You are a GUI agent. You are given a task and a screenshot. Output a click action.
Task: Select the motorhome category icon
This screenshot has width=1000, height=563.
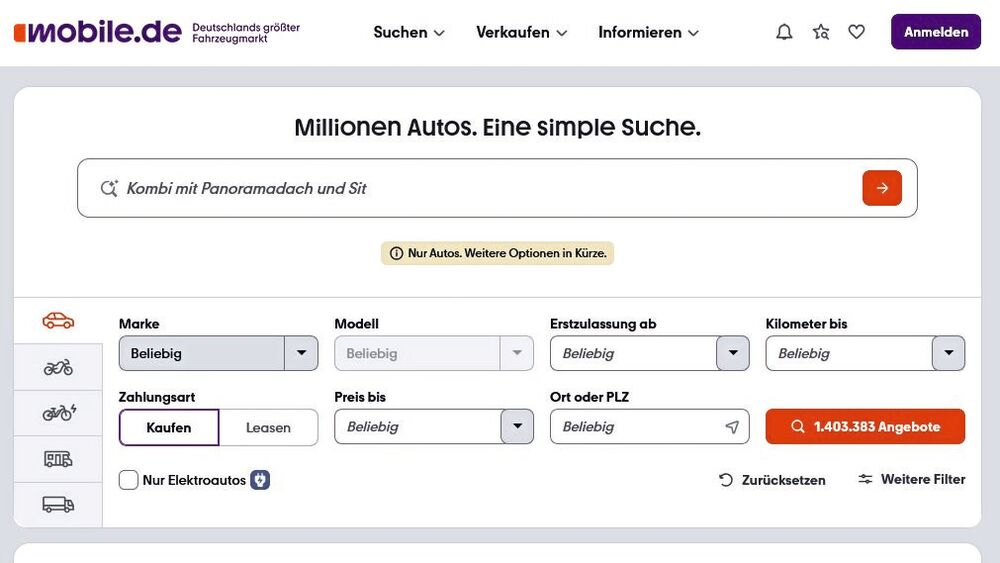(58, 459)
